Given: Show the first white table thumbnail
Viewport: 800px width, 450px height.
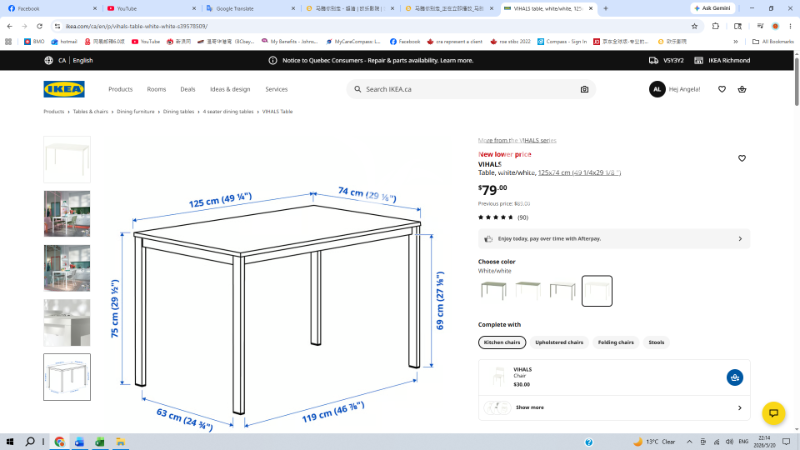Looking at the screenshot, I should 67,159.
